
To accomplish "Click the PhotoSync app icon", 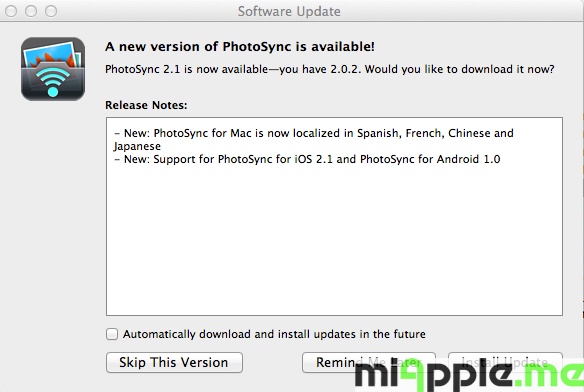I will click(53, 69).
